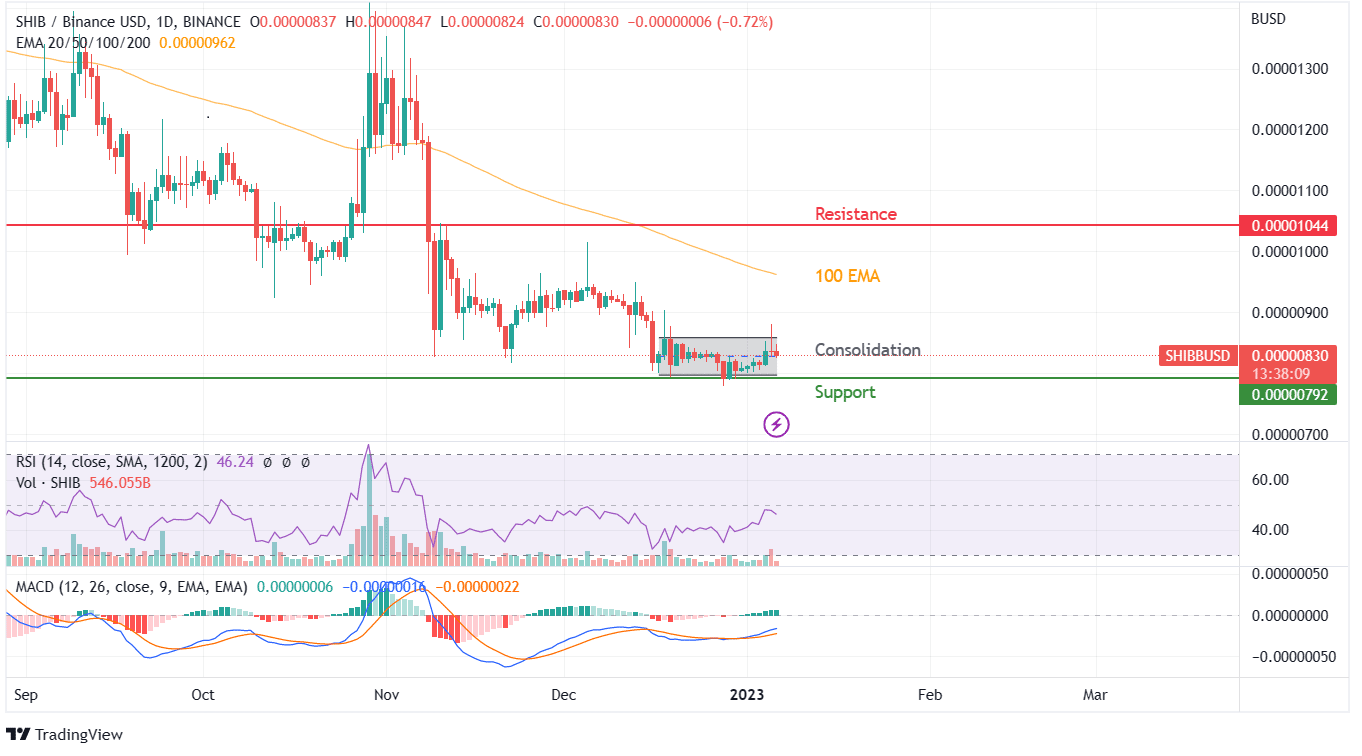Click the EMA 20/50/100/200 indicator legend
Image resolution: width=1362 pixels, height=756 pixels.
pos(84,43)
